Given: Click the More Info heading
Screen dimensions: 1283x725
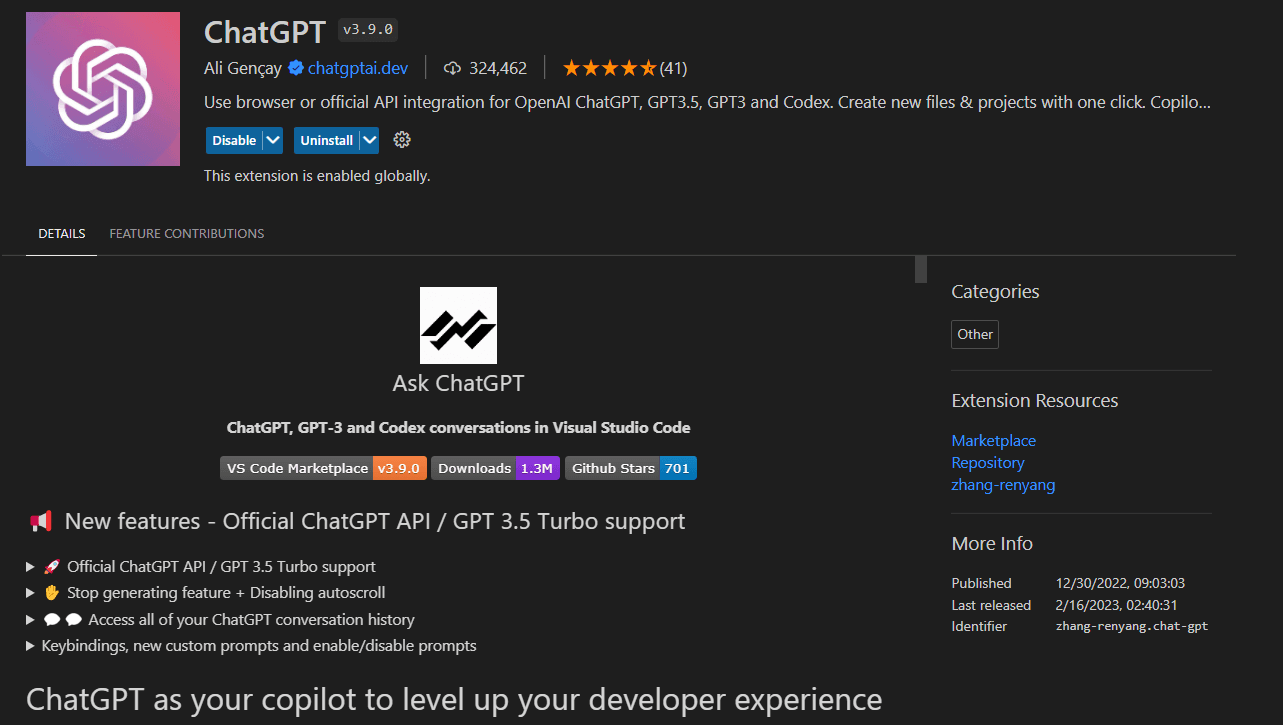Looking at the screenshot, I should [x=992, y=544].
